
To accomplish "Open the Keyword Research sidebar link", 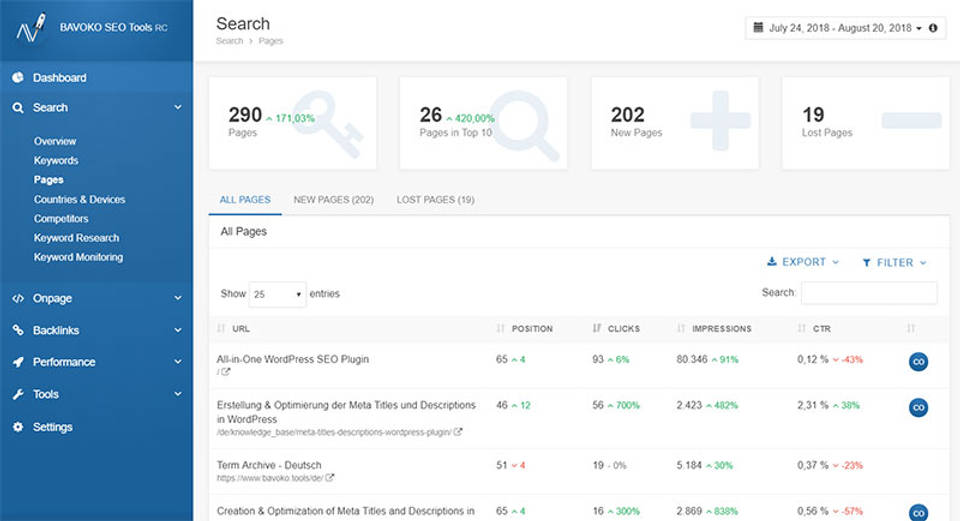I will pos(76,238).
